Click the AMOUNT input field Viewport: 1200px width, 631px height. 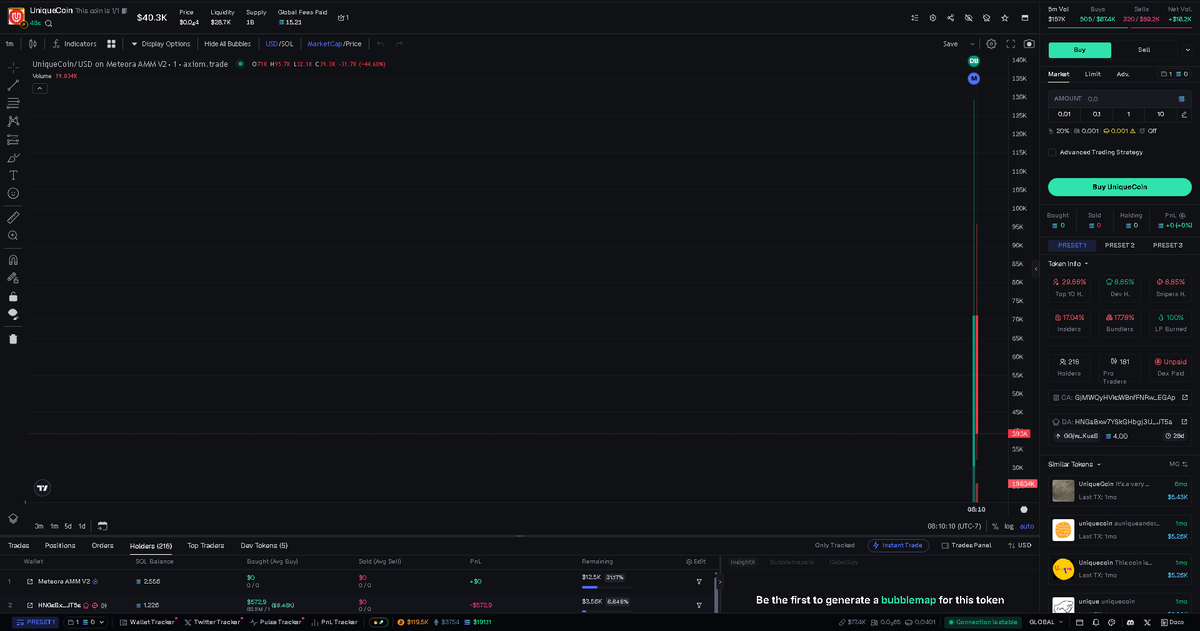coord(1119,99)
